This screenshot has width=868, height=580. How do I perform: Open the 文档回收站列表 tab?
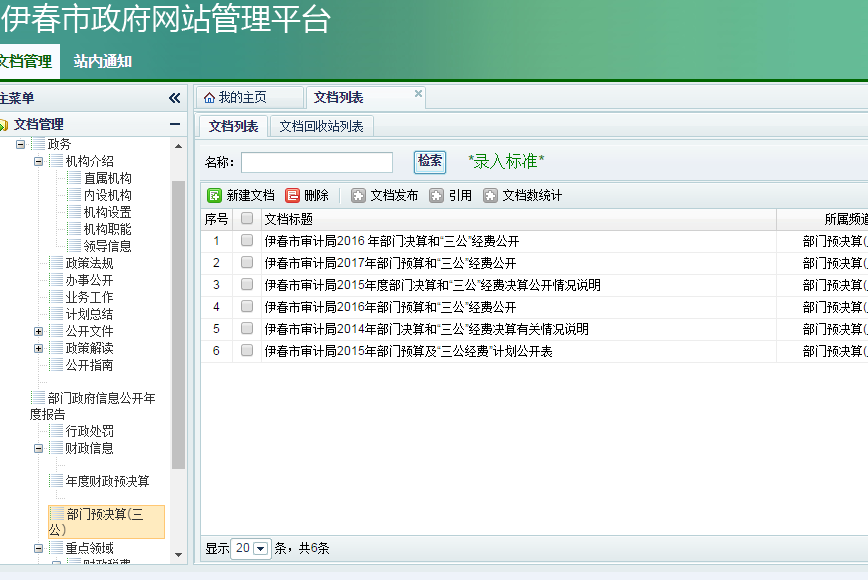[321, 126]
